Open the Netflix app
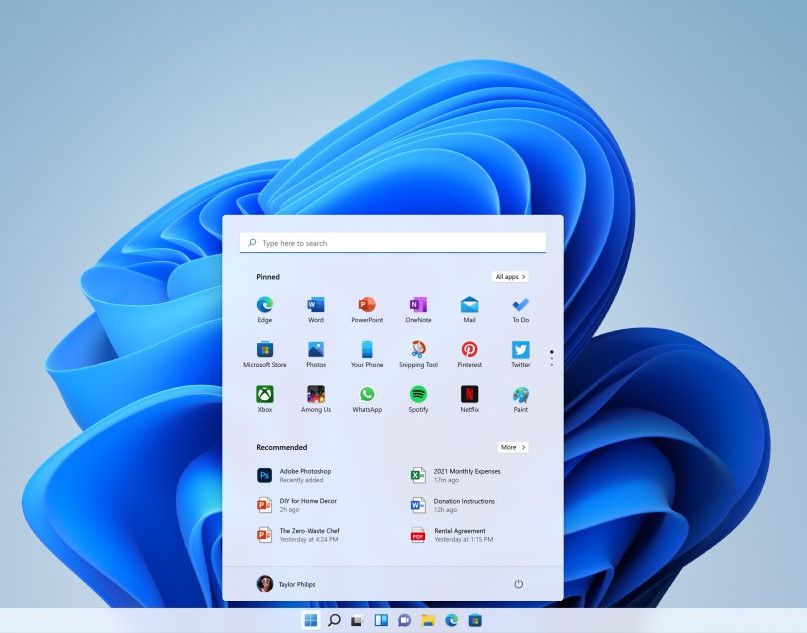The image size is (807, 633). [469, 399]
